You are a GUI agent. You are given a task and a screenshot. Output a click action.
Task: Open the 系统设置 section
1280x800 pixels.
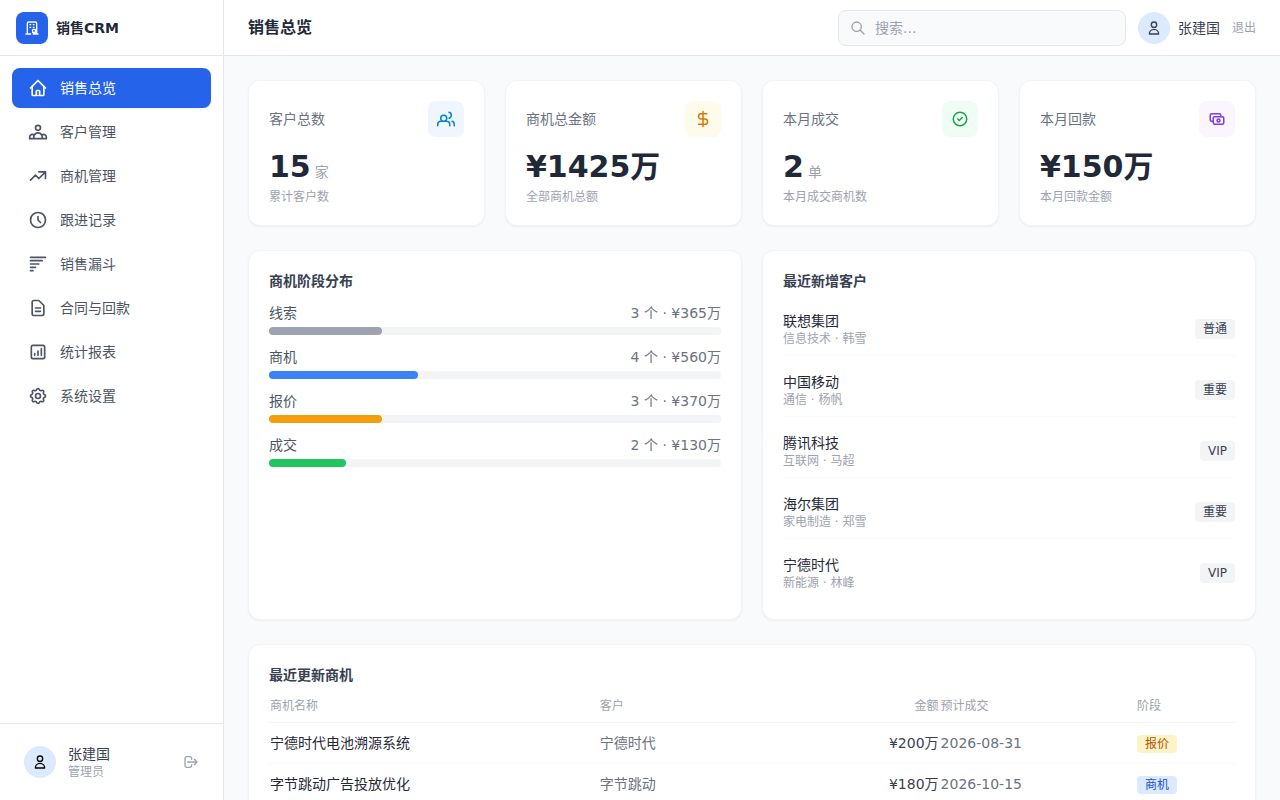(111, 396)
